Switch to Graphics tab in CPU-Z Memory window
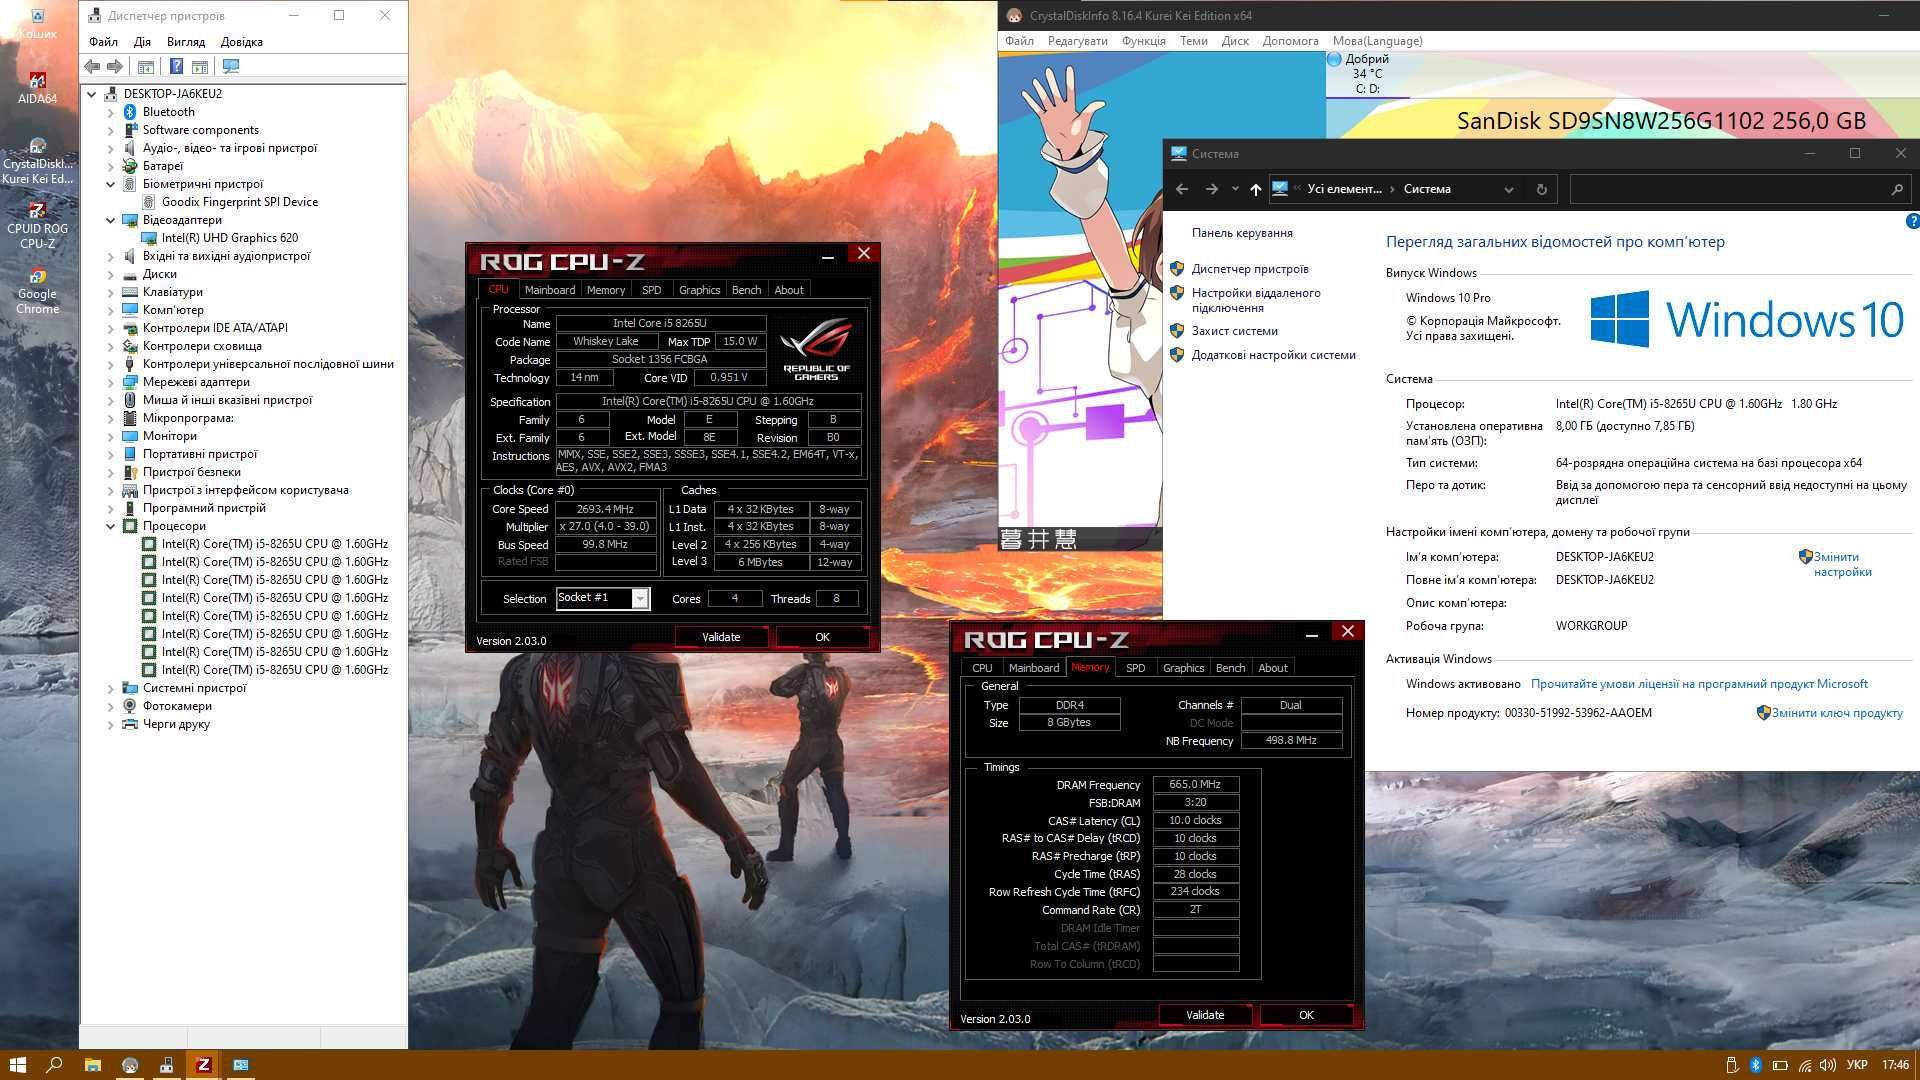Screen dimensions: 1920x1080 1183,668
